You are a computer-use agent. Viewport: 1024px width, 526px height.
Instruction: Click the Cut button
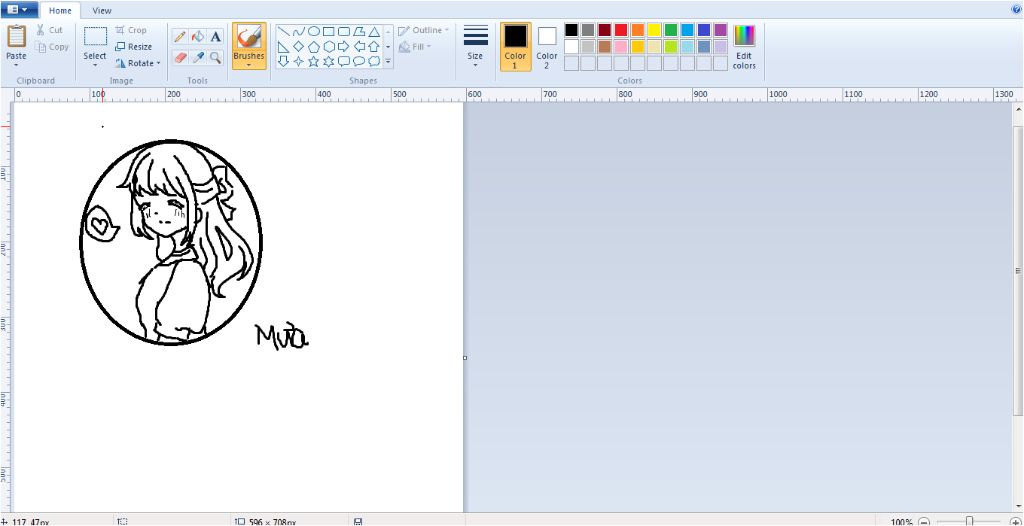pyautogui.click(x=50, y=30)
